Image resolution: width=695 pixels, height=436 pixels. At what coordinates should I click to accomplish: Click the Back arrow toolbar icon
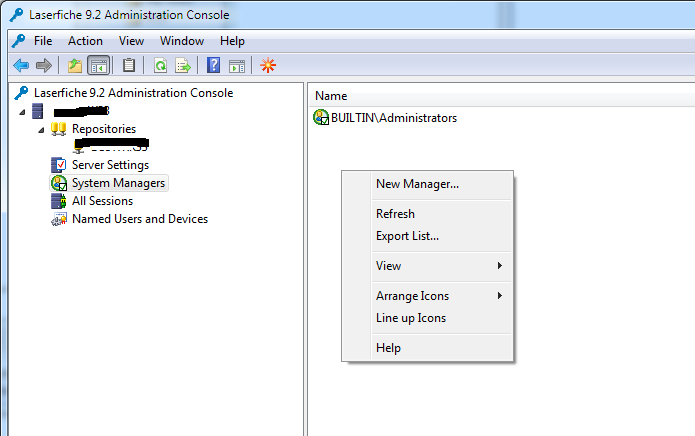(21, 66)
